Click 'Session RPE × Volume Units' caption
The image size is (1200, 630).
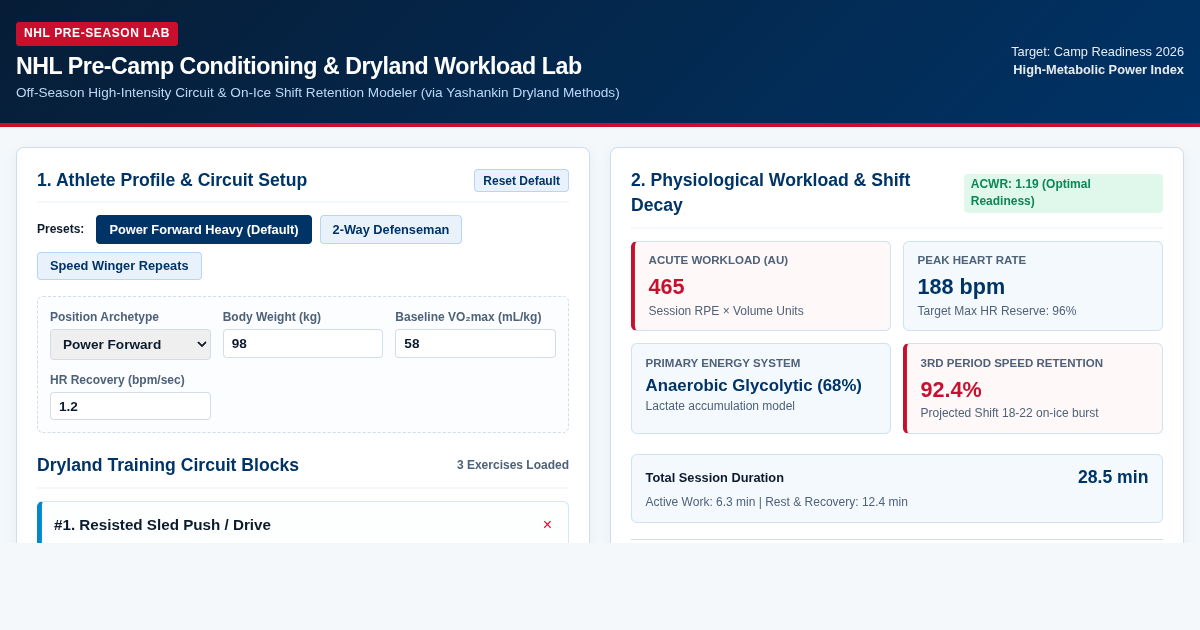726,311
